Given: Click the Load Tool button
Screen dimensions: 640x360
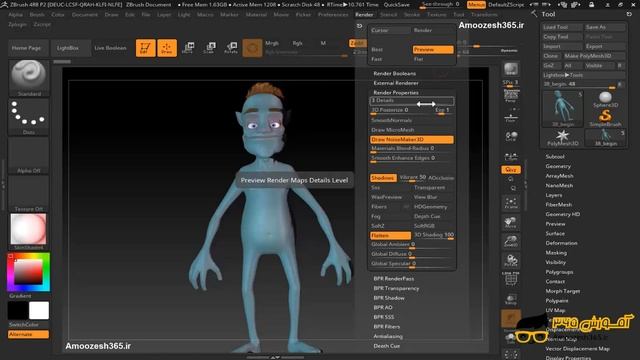Looking at the screenshot, I should click(562, 27).
